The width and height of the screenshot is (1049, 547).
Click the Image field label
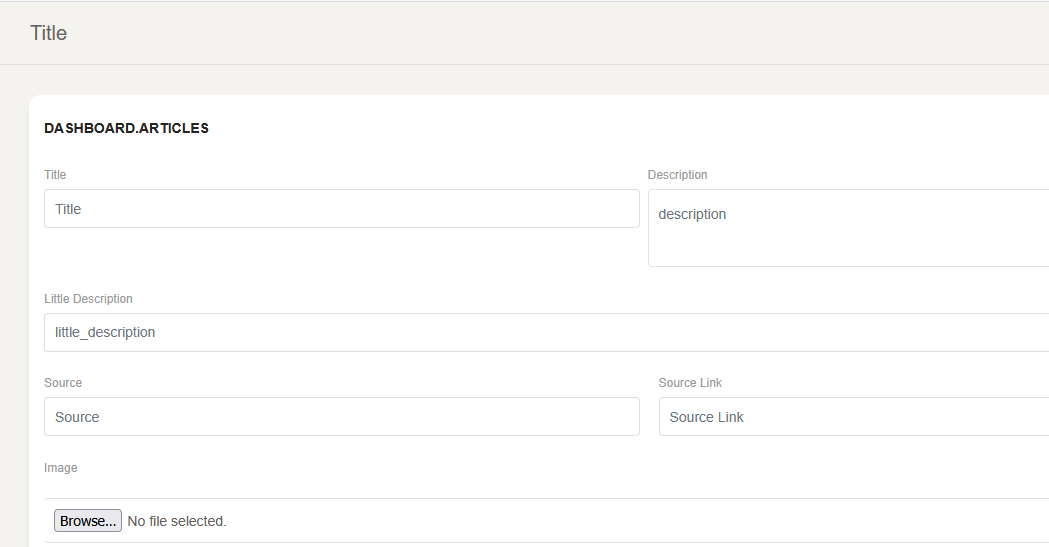click(60, 468)
